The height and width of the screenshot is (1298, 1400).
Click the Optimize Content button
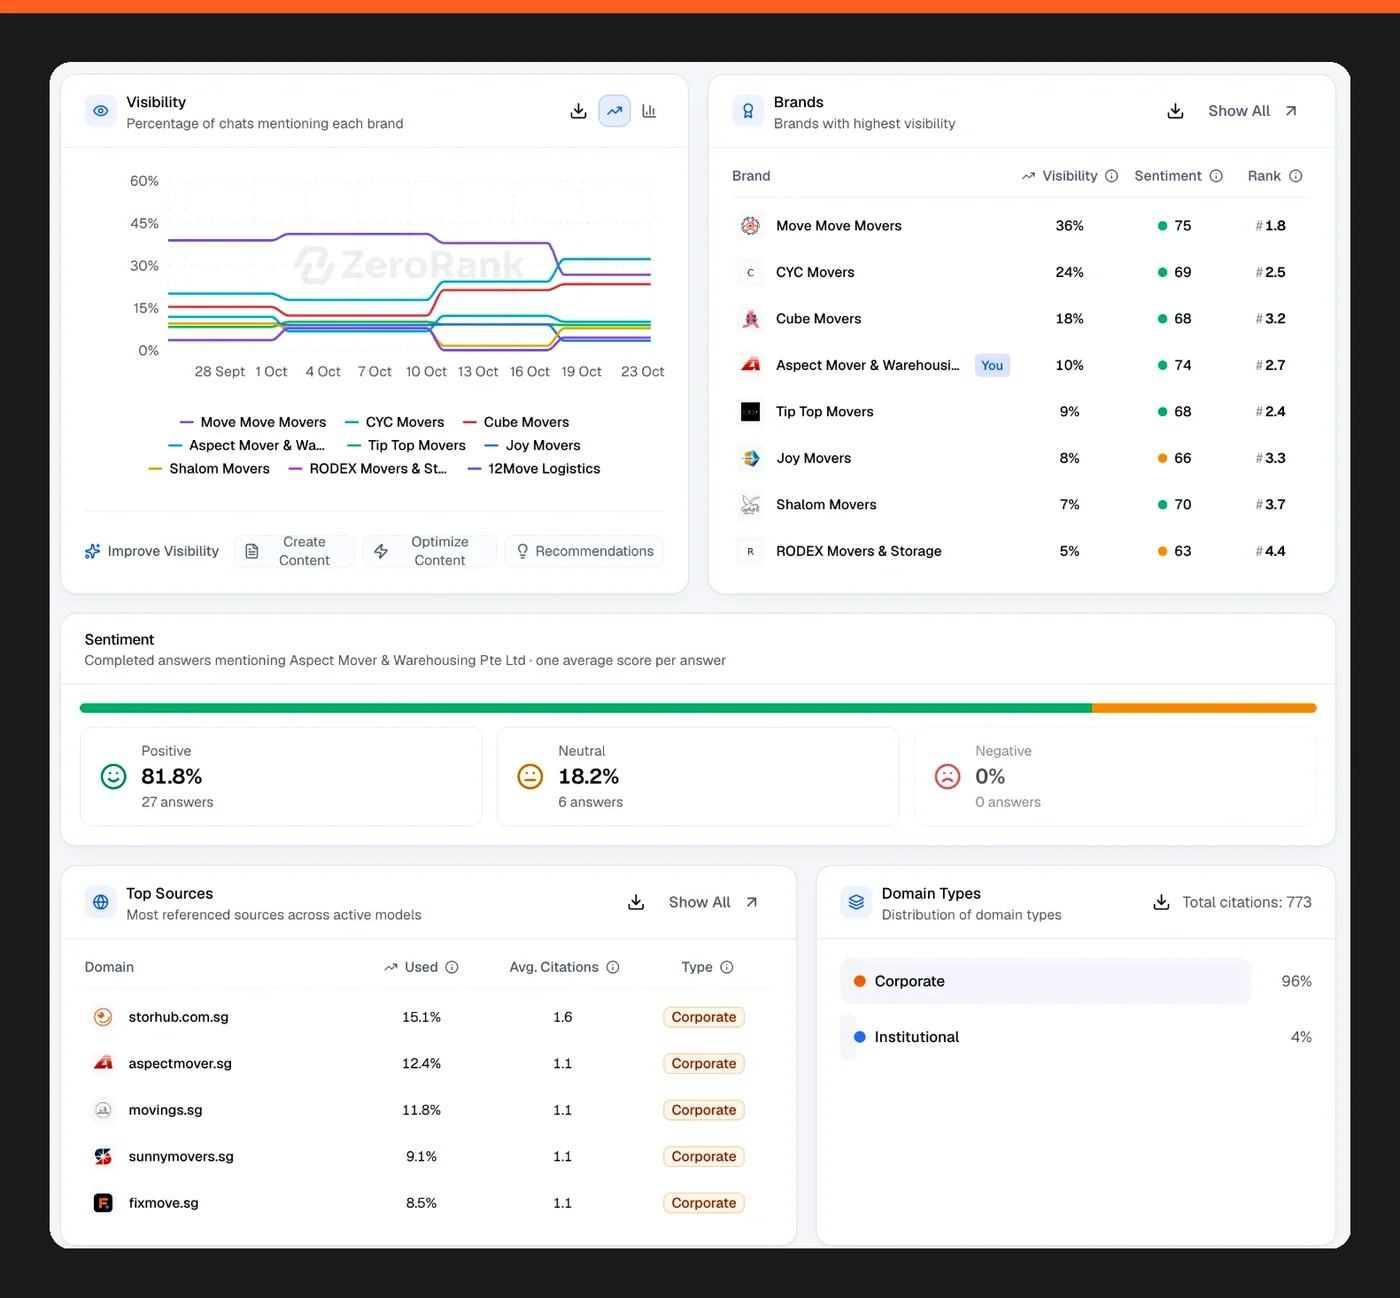(x=429, y=551)
